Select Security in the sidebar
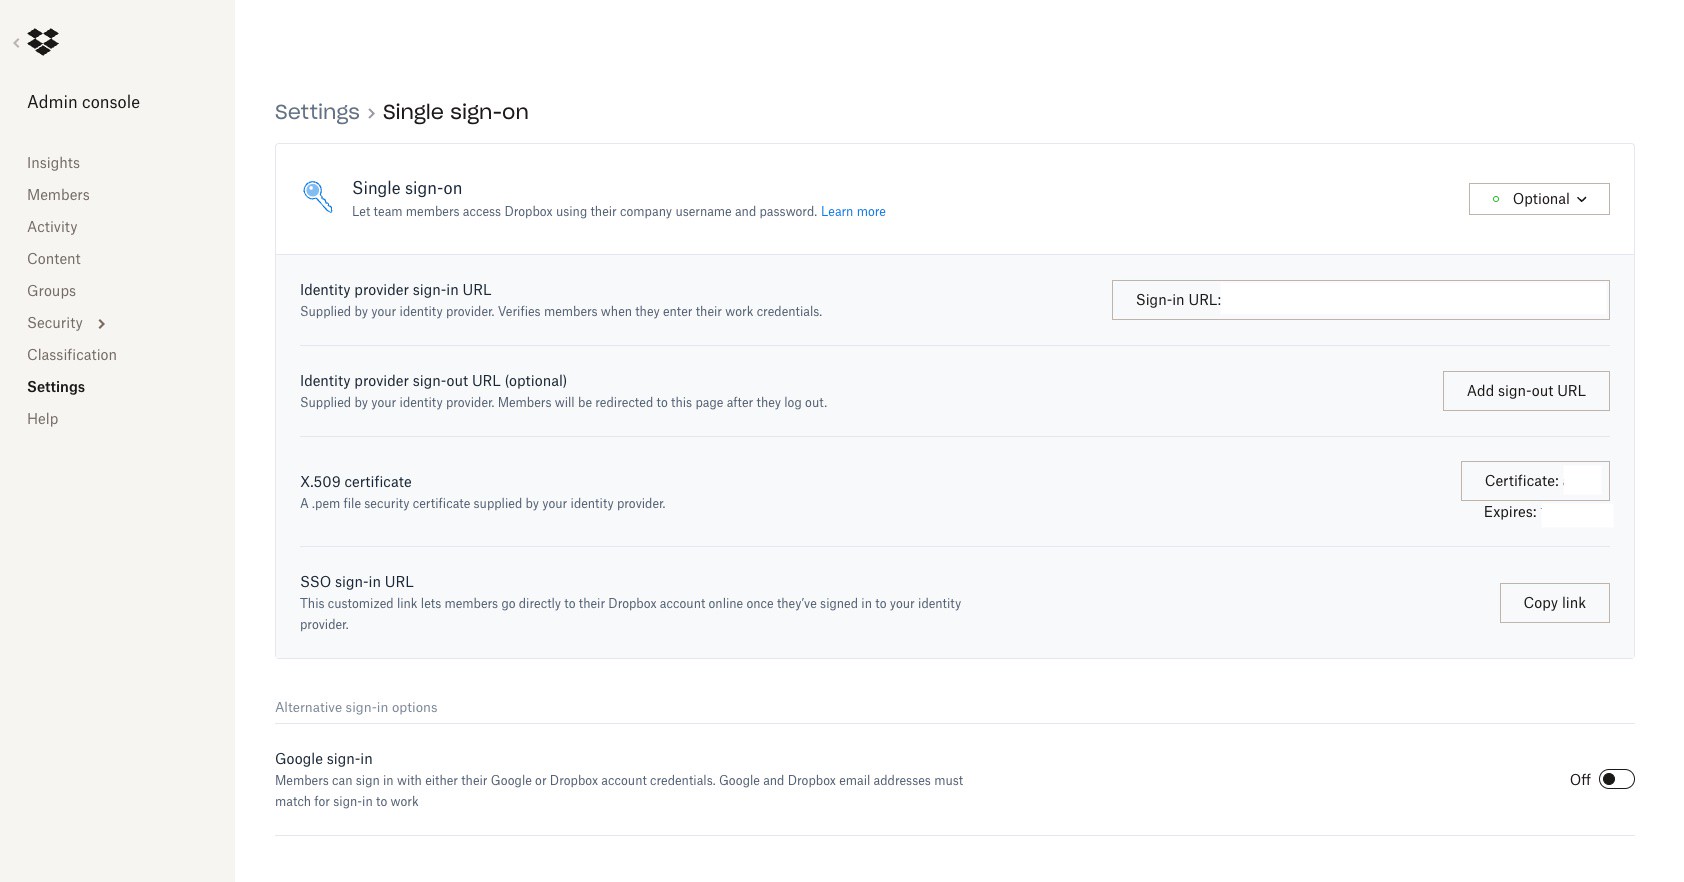The image size is (1684, 882). pos(55,323)
